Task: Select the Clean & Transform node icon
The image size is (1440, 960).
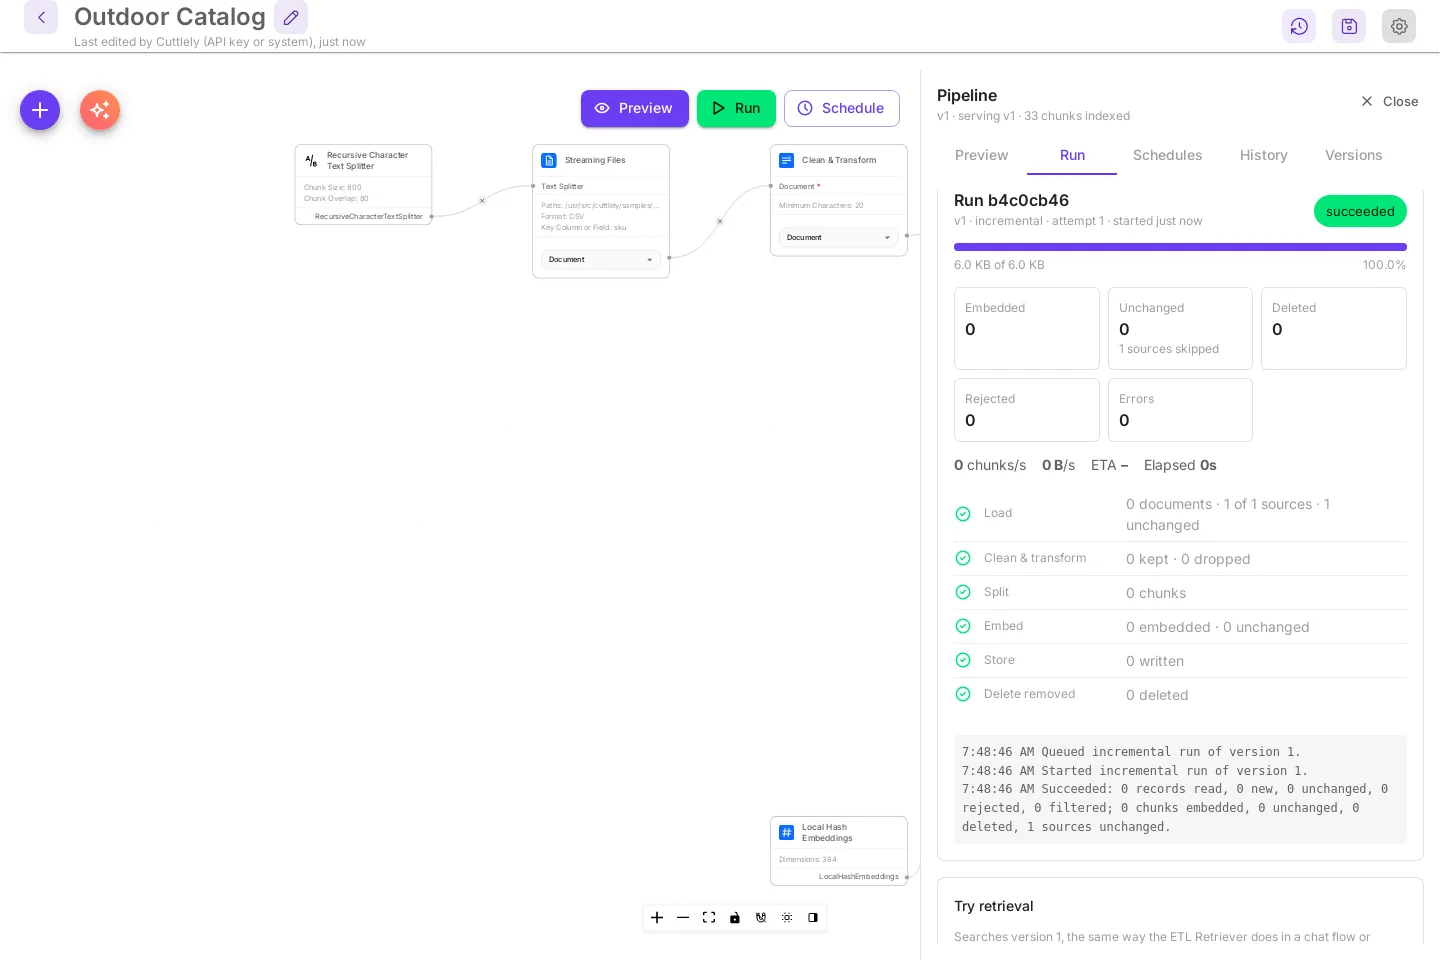Action: tap(787, 160)
